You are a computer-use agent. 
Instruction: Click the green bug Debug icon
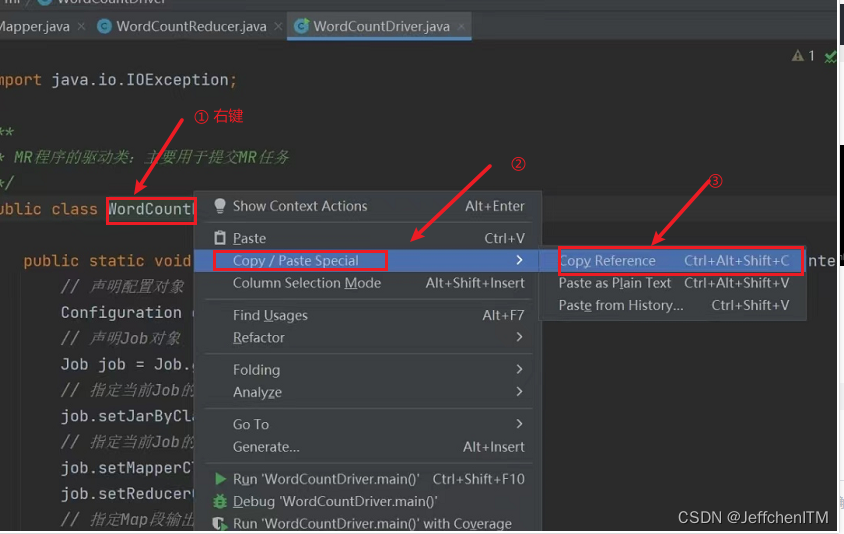coord(220,501)
